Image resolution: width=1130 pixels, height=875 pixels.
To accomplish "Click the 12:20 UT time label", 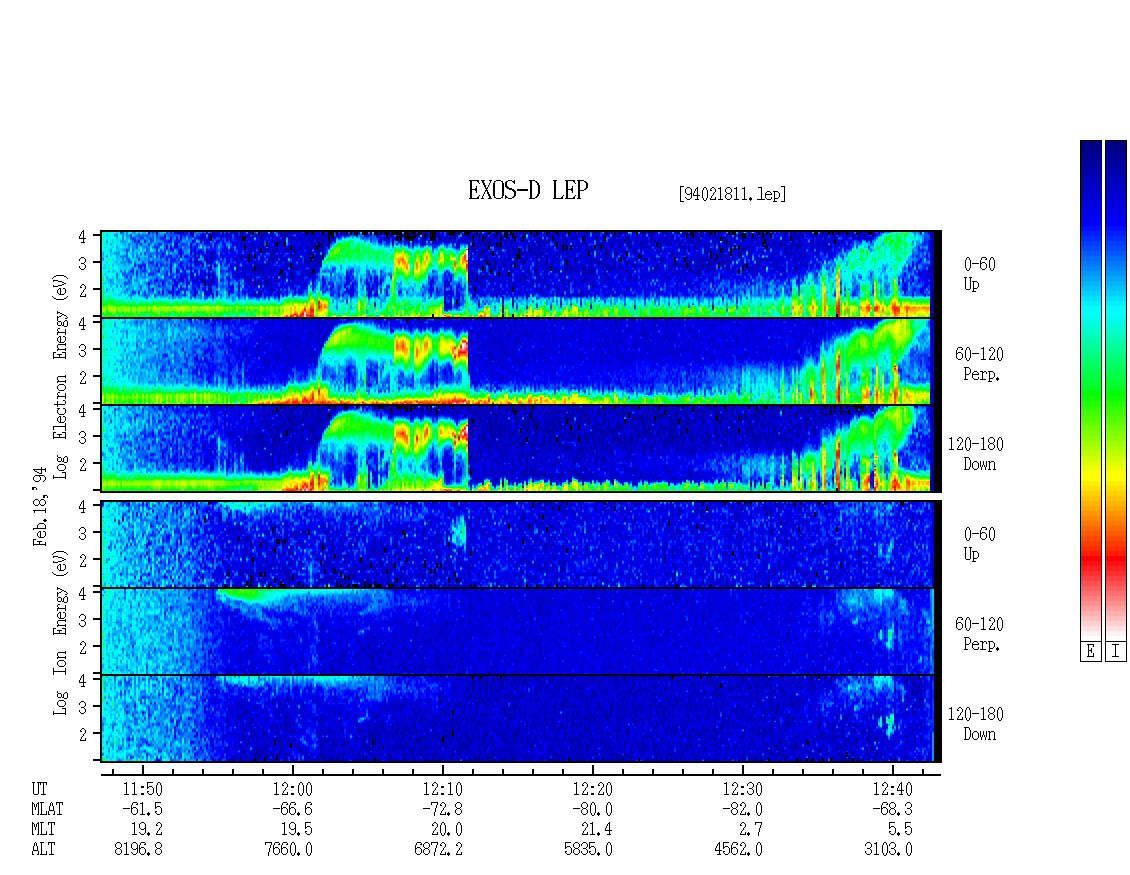I will [592, 789].
